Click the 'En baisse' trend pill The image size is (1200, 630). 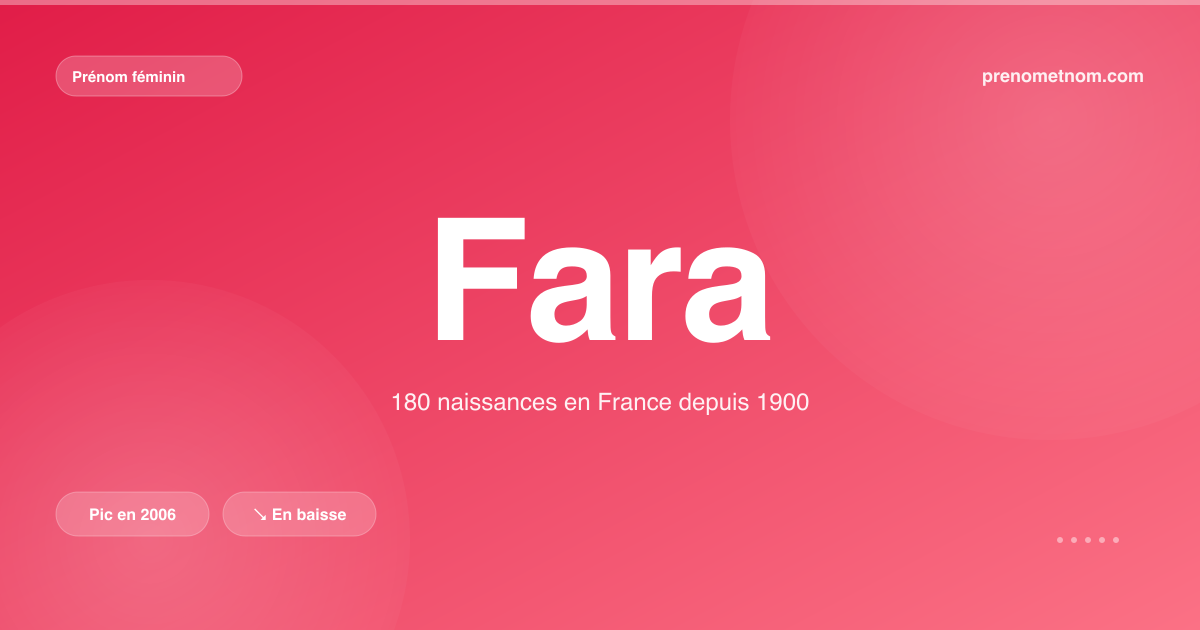299,514
